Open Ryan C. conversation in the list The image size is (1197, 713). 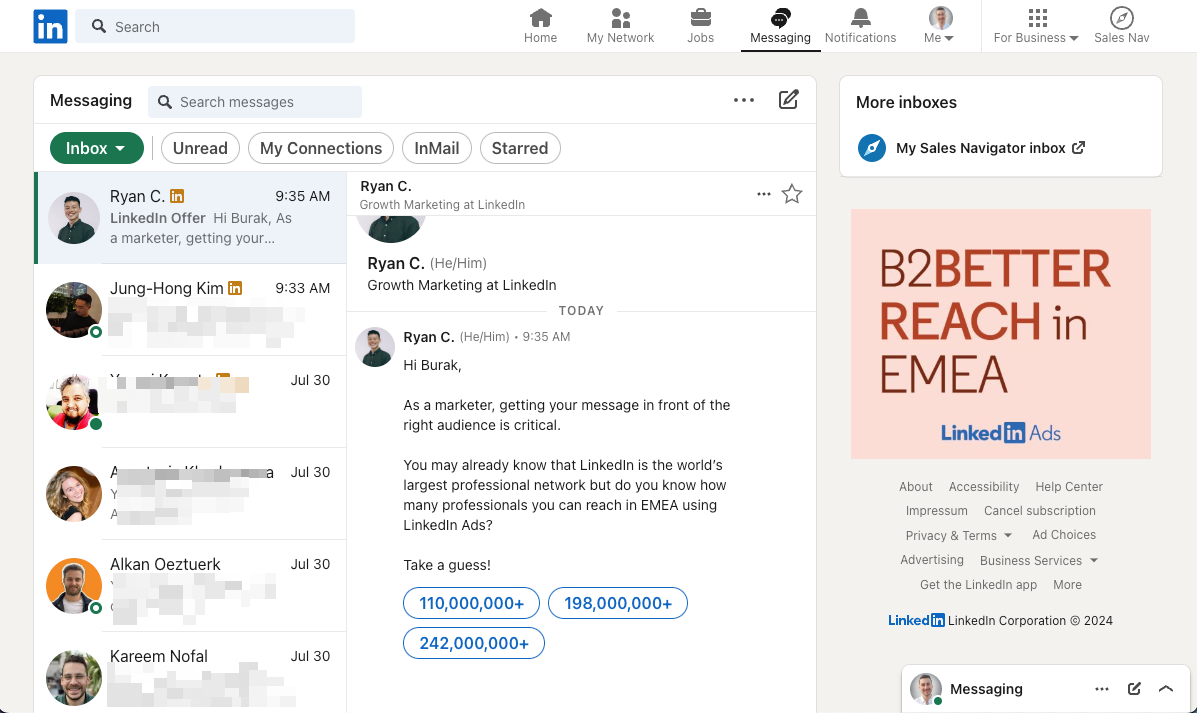click(x=191, y=218)
